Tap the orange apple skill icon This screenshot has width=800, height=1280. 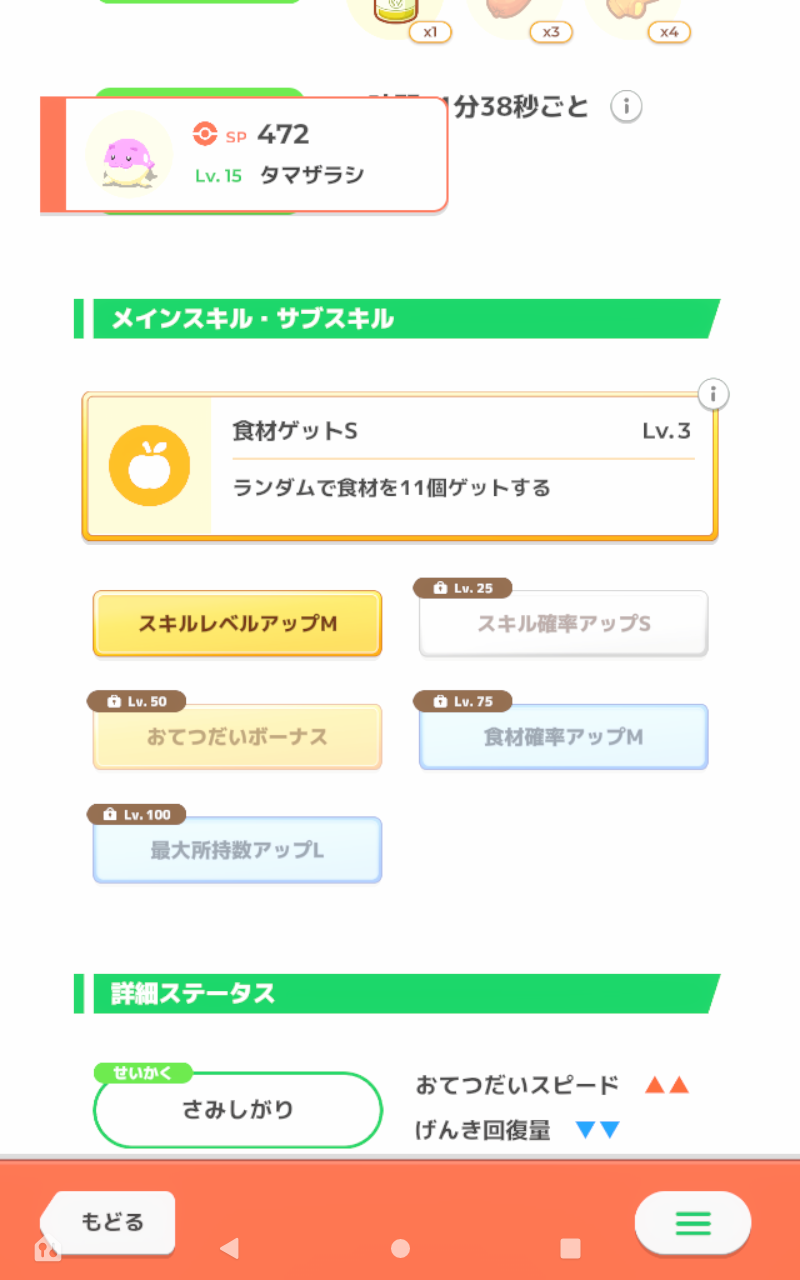[x=149, y=465]
